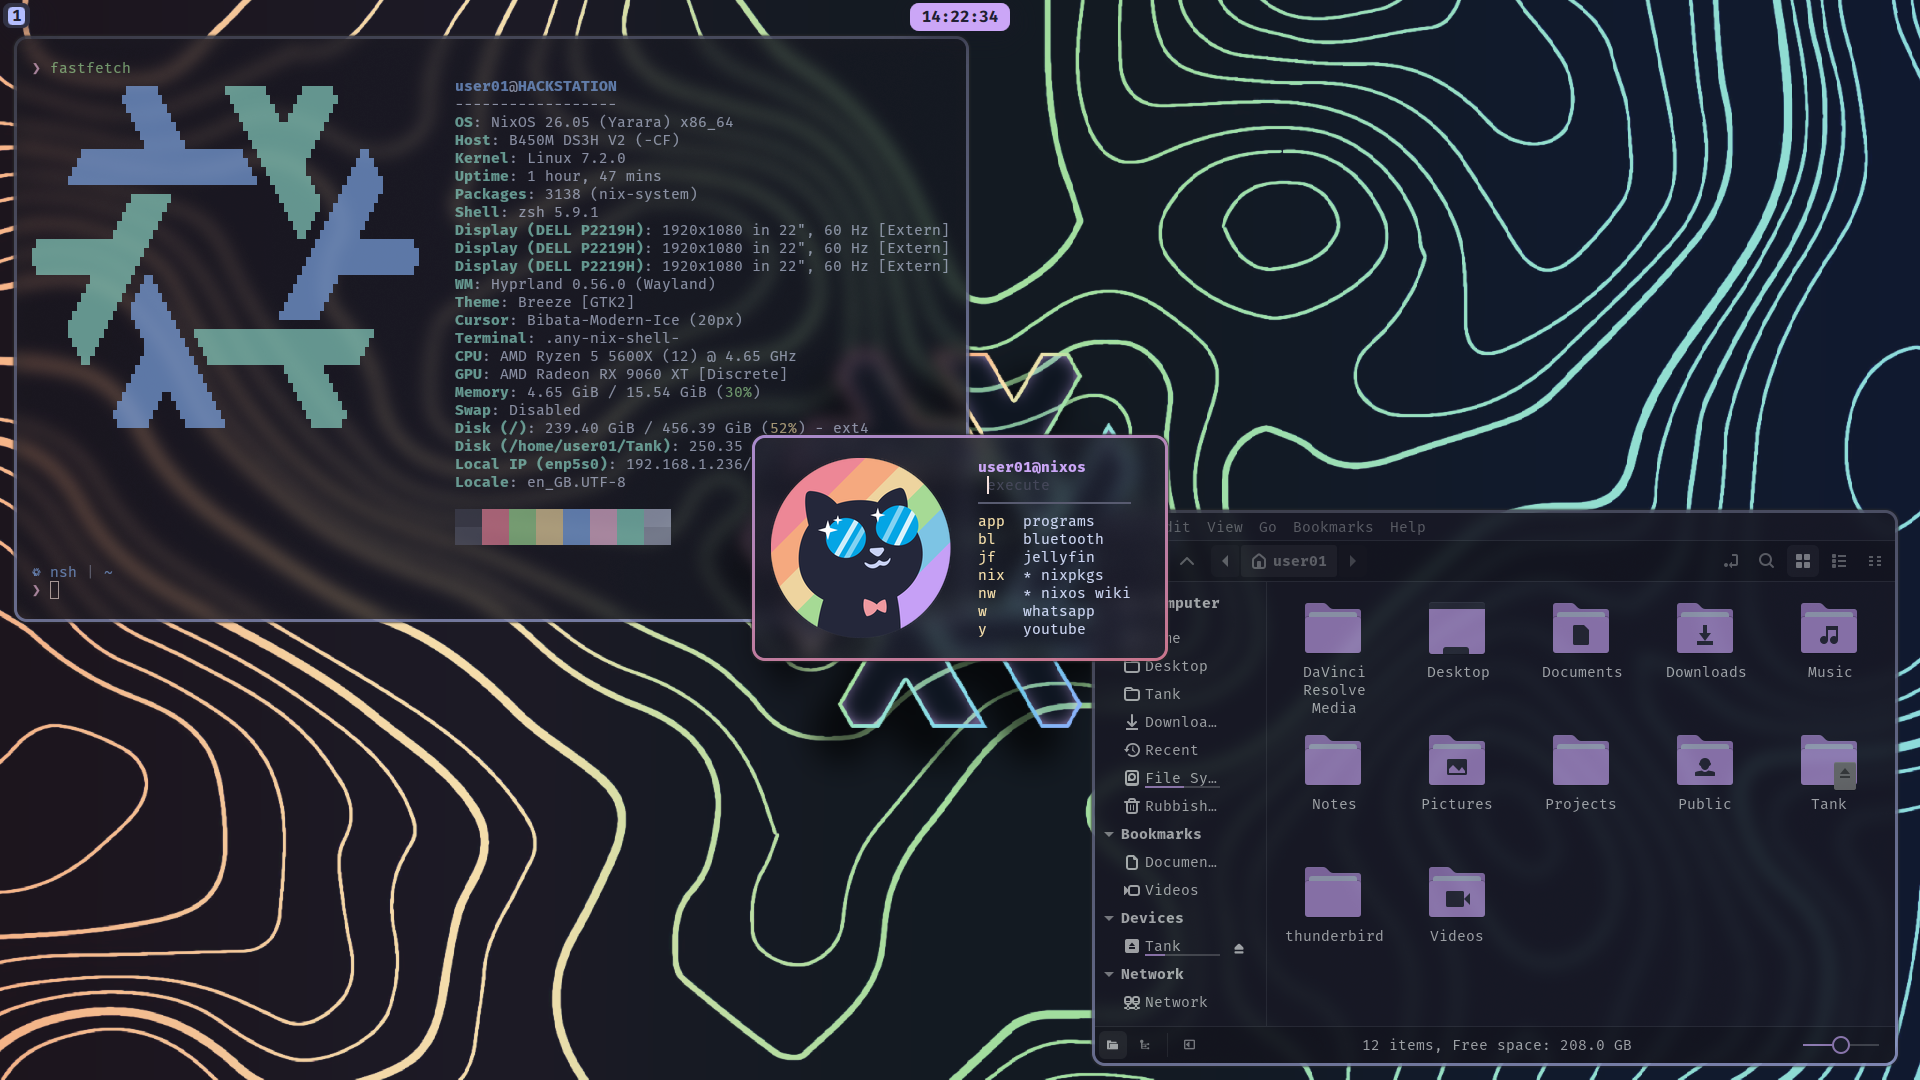1920x1080 pixels.
Task: Show tree view in the sidebar
Action: [1145, 1045]
